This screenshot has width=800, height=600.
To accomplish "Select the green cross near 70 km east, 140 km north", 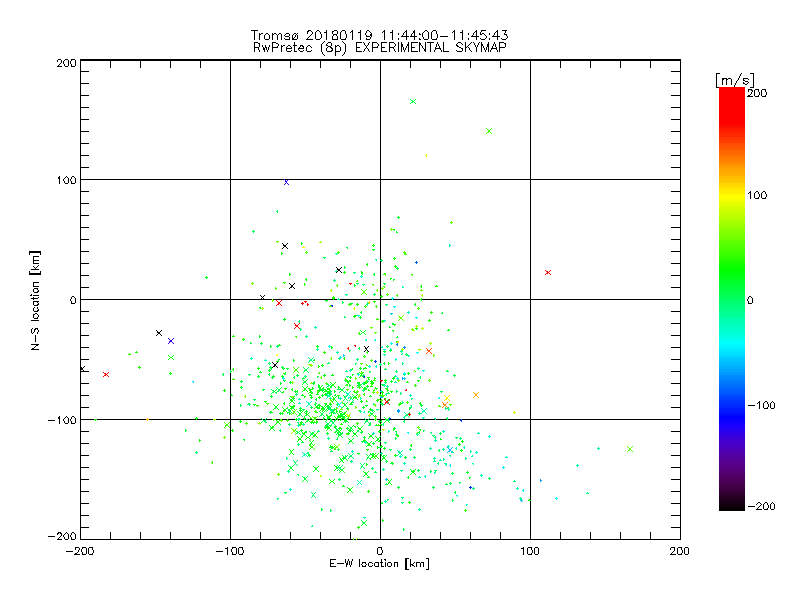I will (489, 131).
